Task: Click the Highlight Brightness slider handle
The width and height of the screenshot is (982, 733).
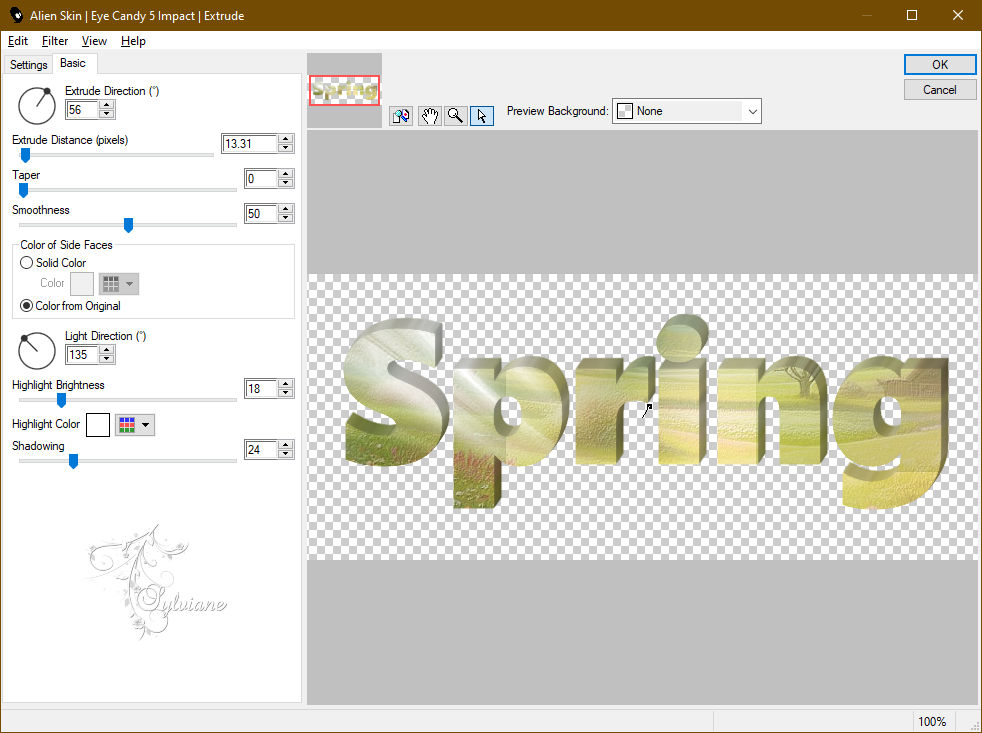Action: pyautogui.click(x=61, y=400)
